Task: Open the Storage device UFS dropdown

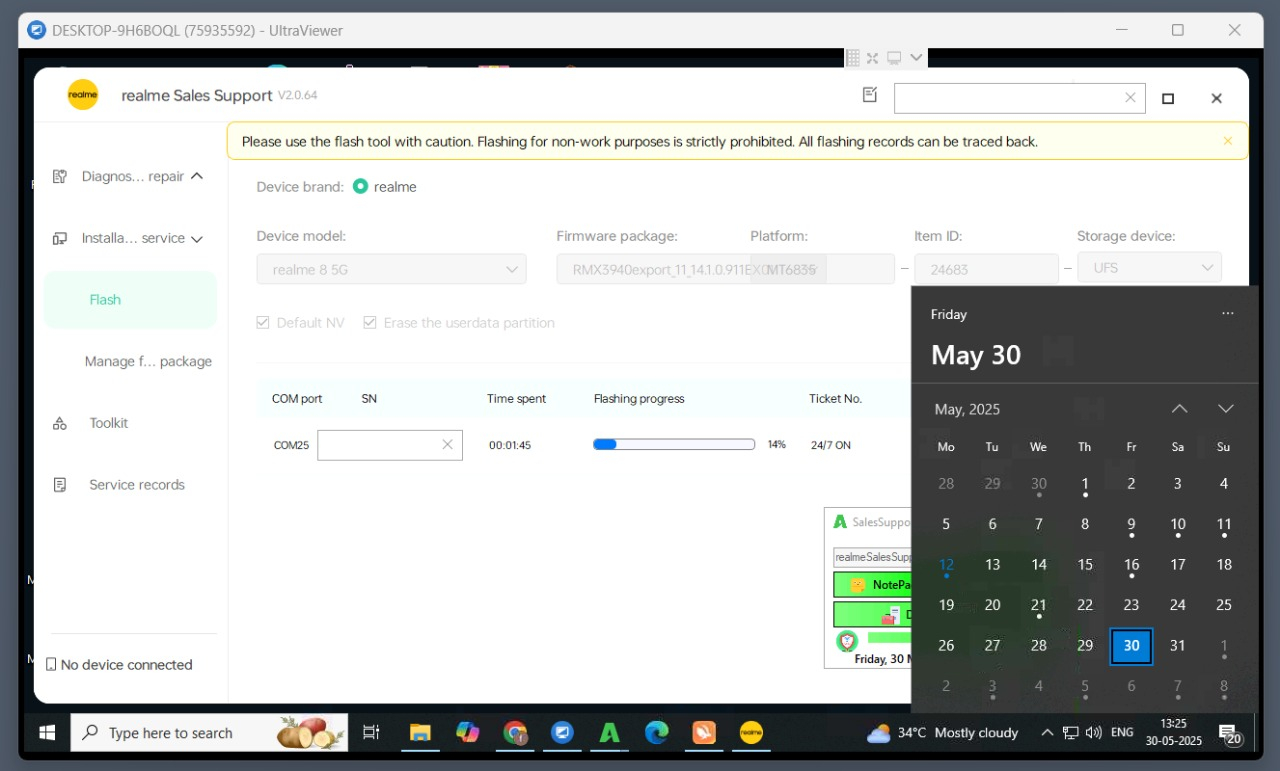Action: 1149,268
